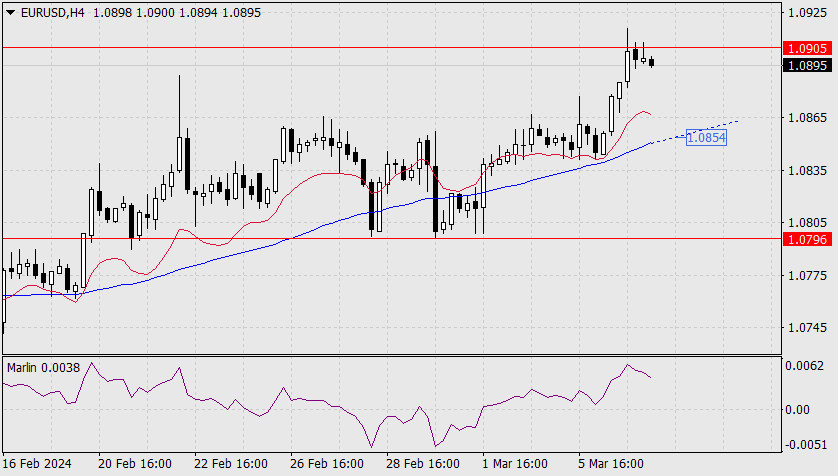Viewport: 838px width, 476px height.
Task: Click the 1.0835 price scale value
Action: [808, 170]
